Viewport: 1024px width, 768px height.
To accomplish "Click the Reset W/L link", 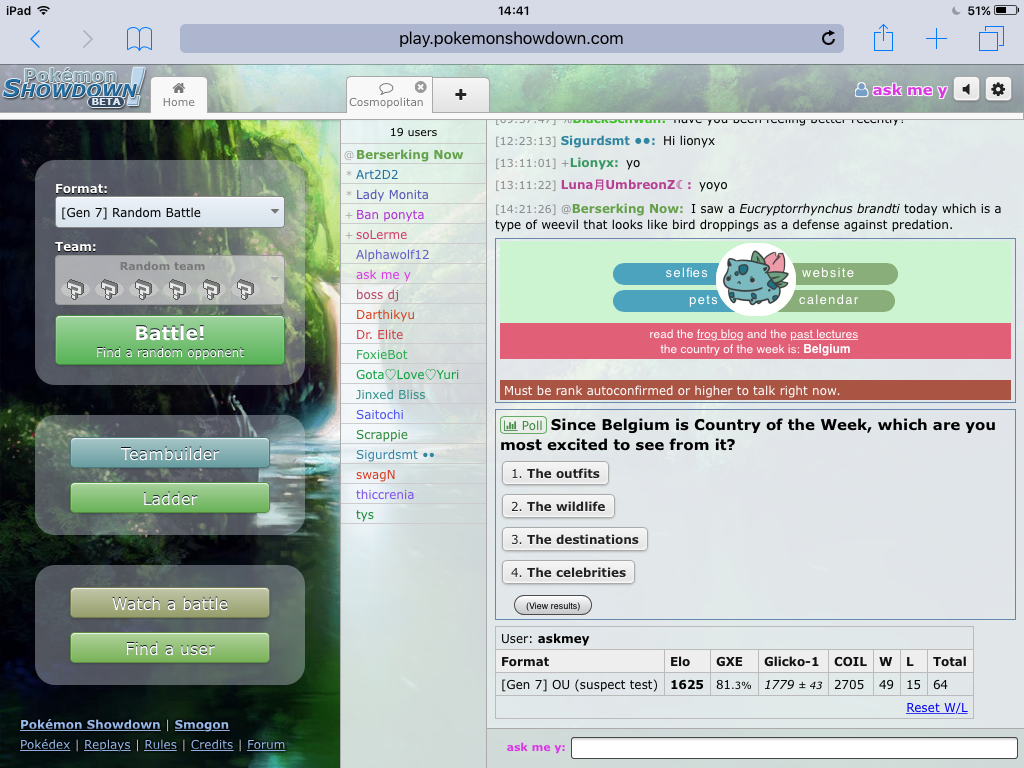I will (936, 708).
